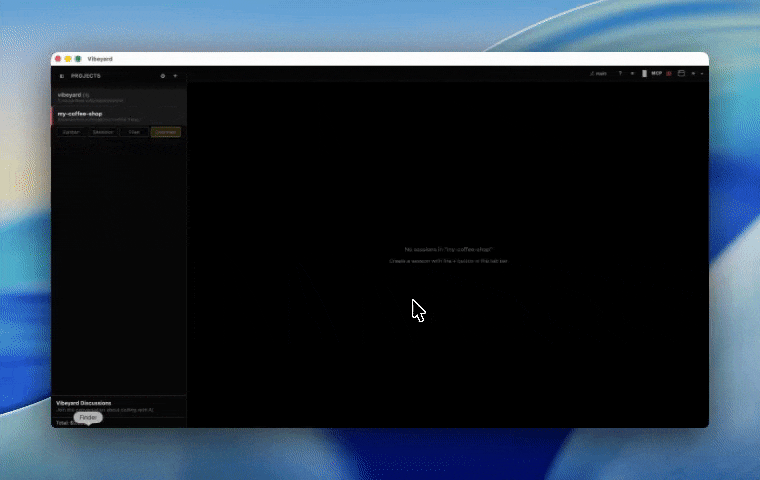Open settings via the Projects gear icon

pyautogui.click(x=163, y=76)
